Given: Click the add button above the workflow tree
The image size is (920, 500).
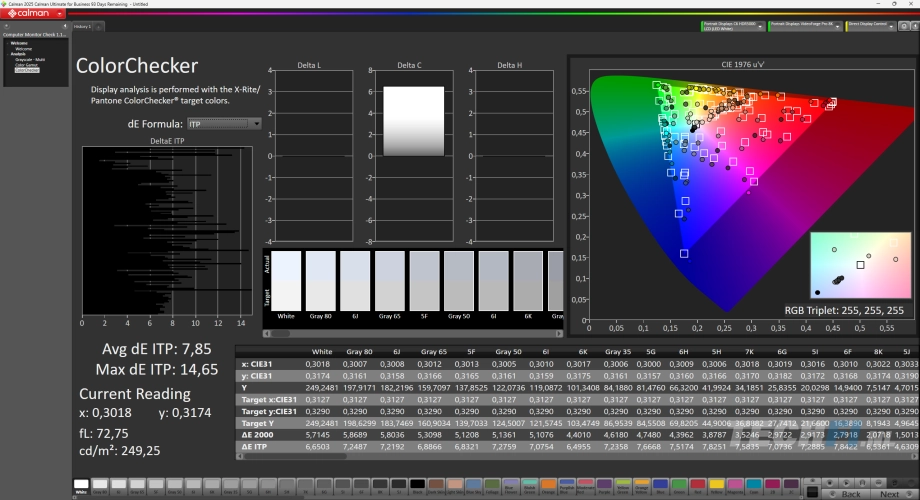Looking at the screenshot, I should pyautogui.click(x=6, y=26).
